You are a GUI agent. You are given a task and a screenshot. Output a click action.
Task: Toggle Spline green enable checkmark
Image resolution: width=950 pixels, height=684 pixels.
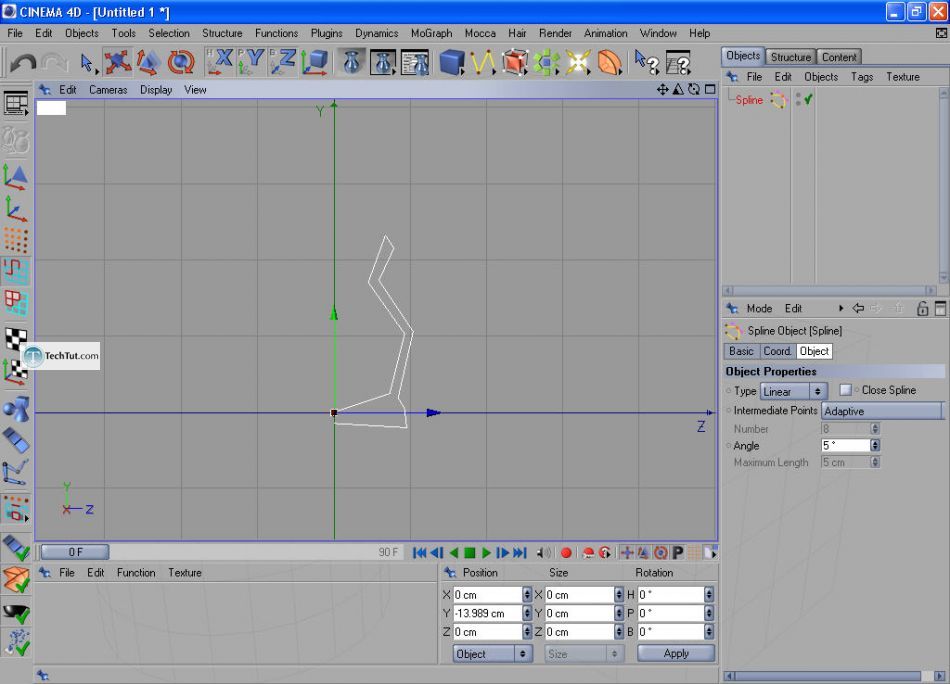pos(808,99)
